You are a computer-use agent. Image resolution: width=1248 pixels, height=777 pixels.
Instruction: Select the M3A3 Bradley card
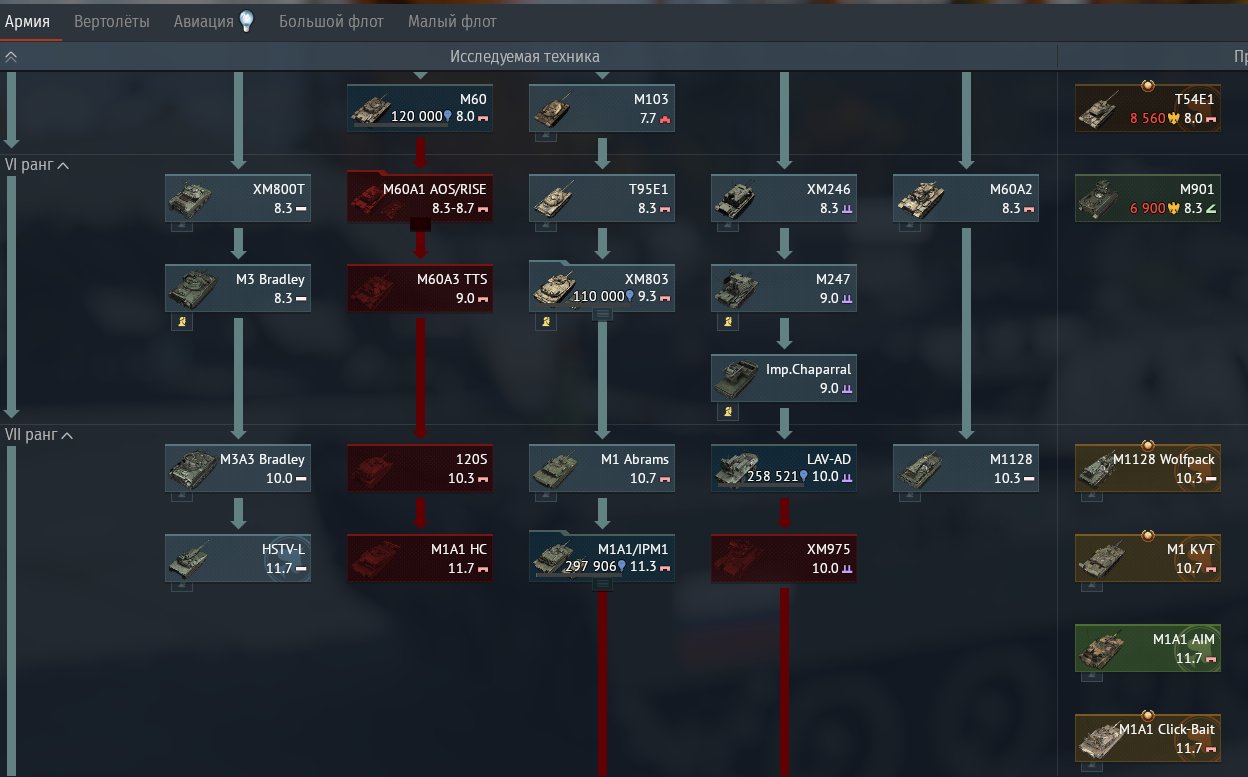point(238,467)
